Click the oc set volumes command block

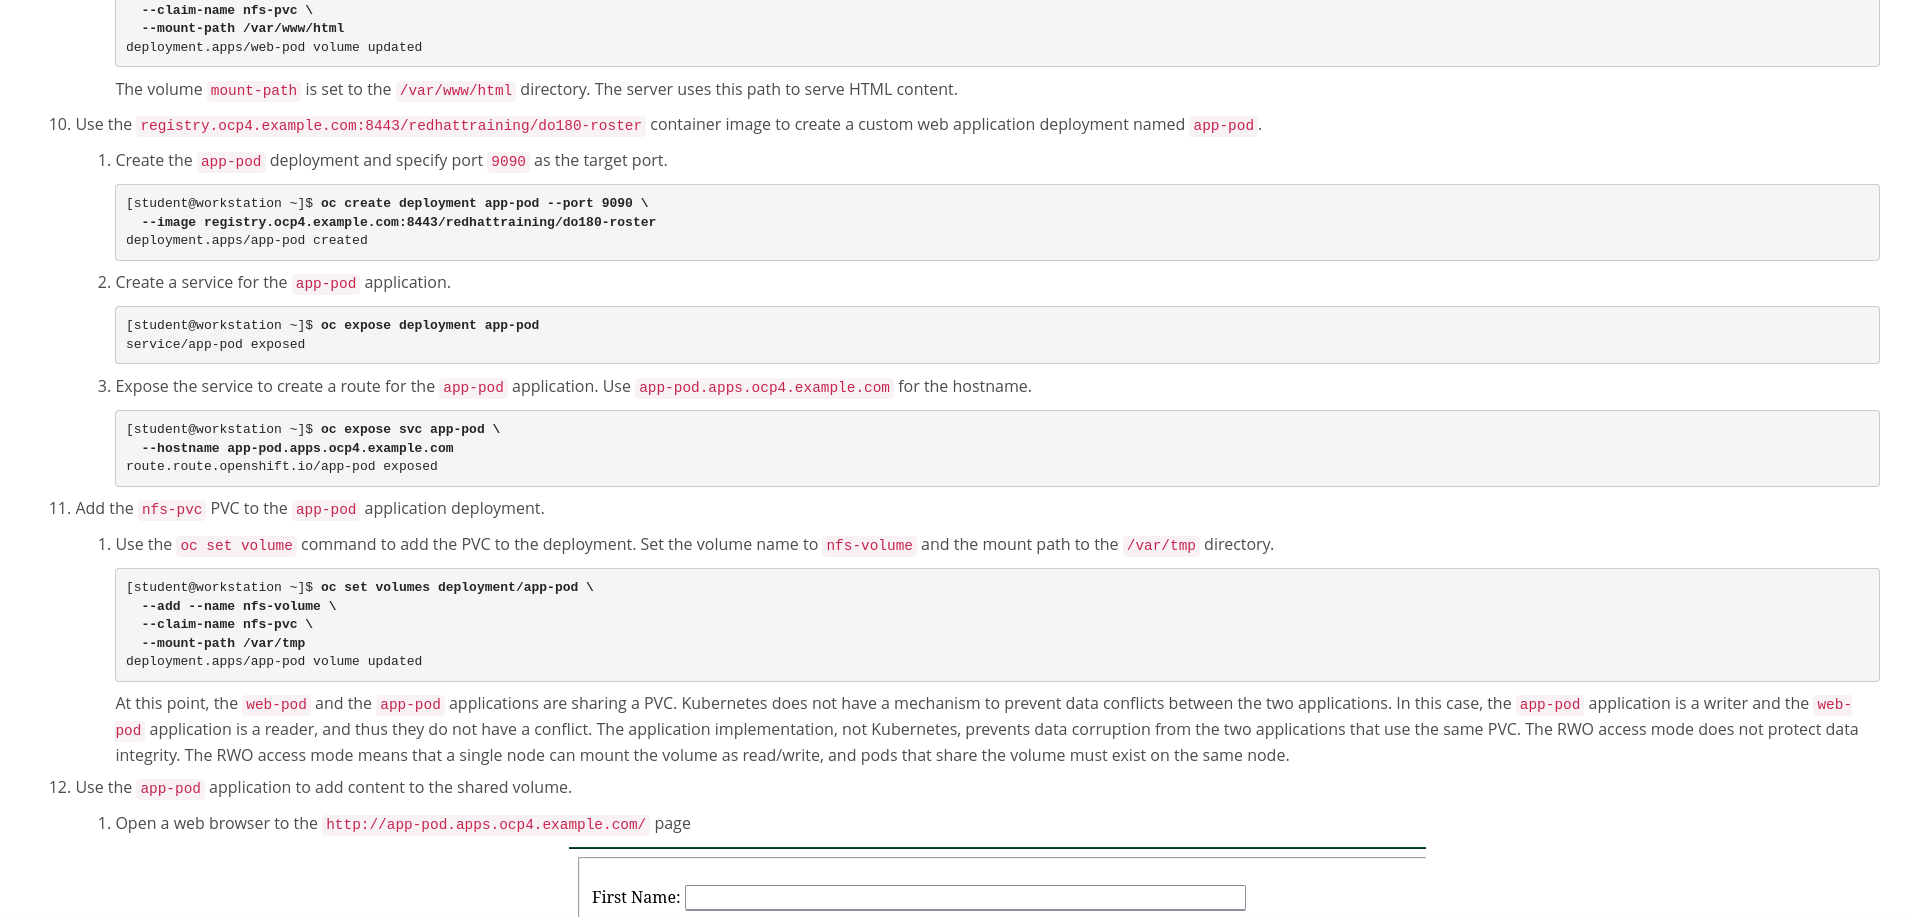pyautogui.click(x=996, y=624)
